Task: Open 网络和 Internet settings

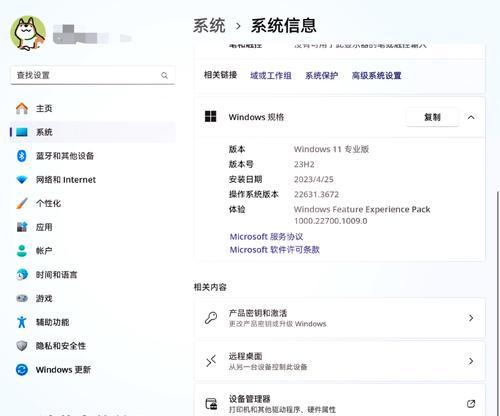Action: 93,180
